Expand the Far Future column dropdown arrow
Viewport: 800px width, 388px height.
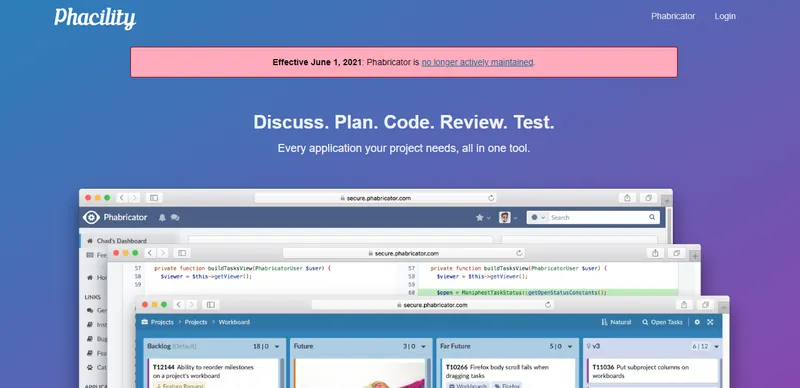[x=570, y=346]
